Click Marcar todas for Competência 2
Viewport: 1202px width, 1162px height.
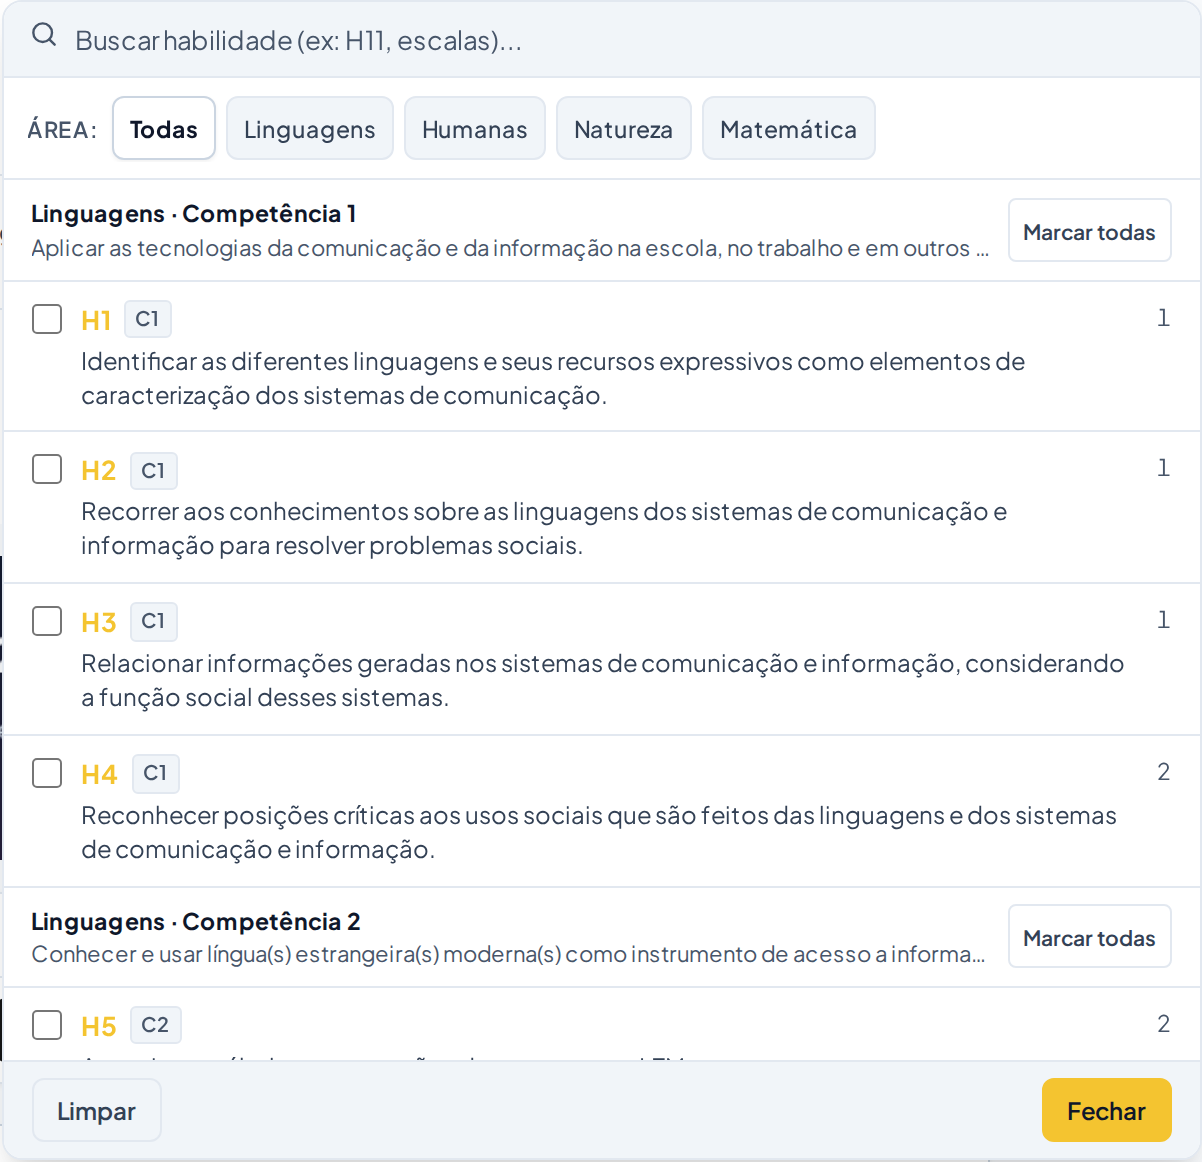pyautogui.click(x=1090, y=936)
